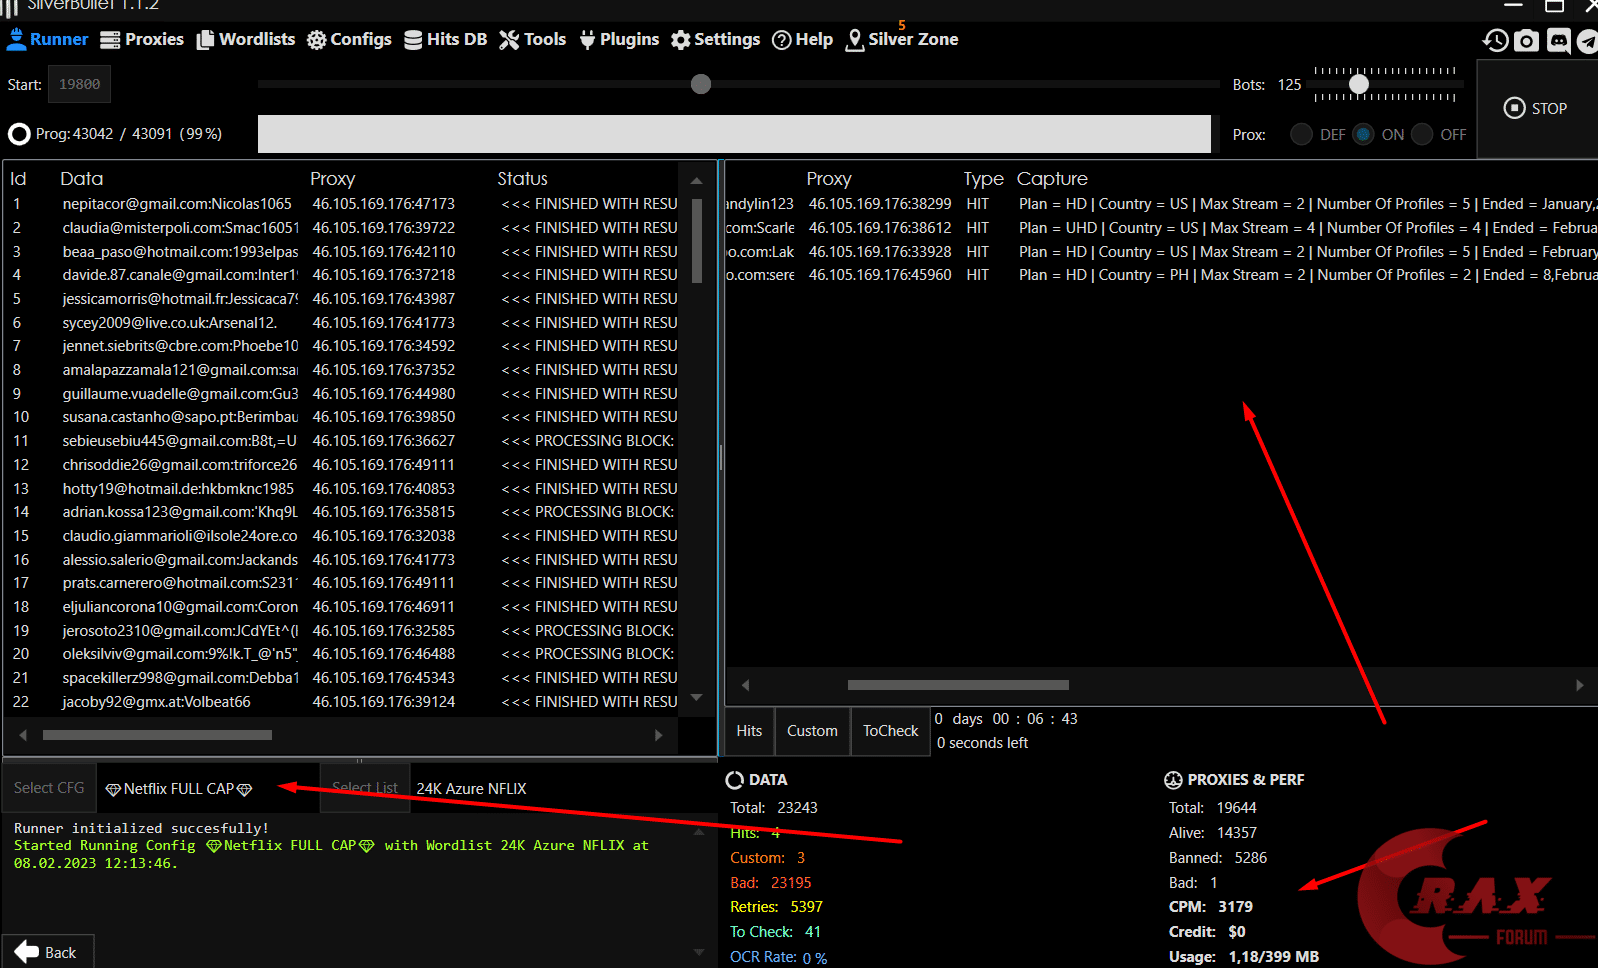1598x968 pixels.
Task: Click the Back button
Action: [48, 952]
